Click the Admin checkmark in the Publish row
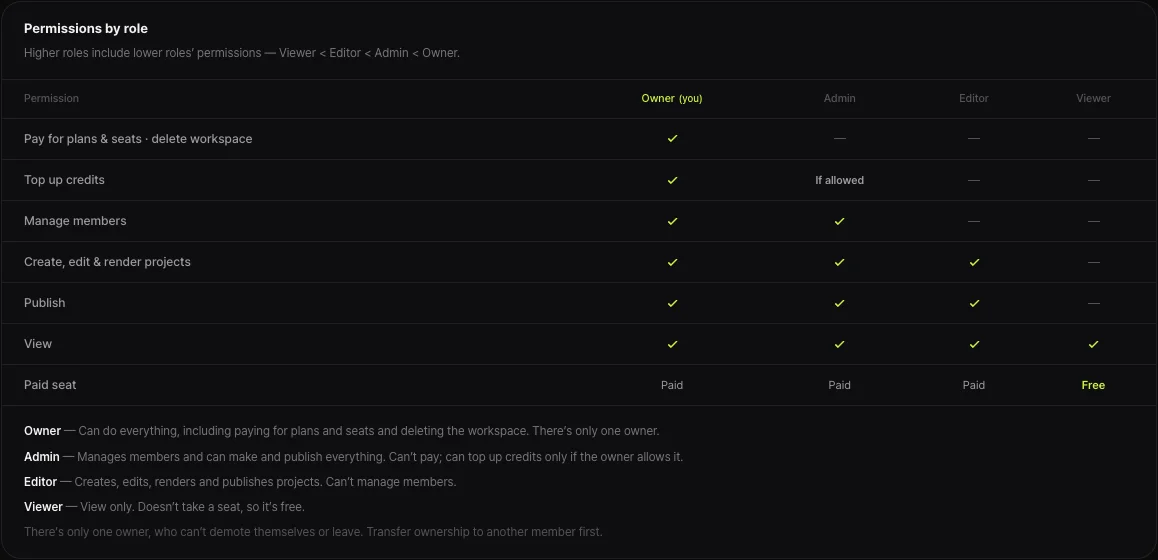 [839, 303]
